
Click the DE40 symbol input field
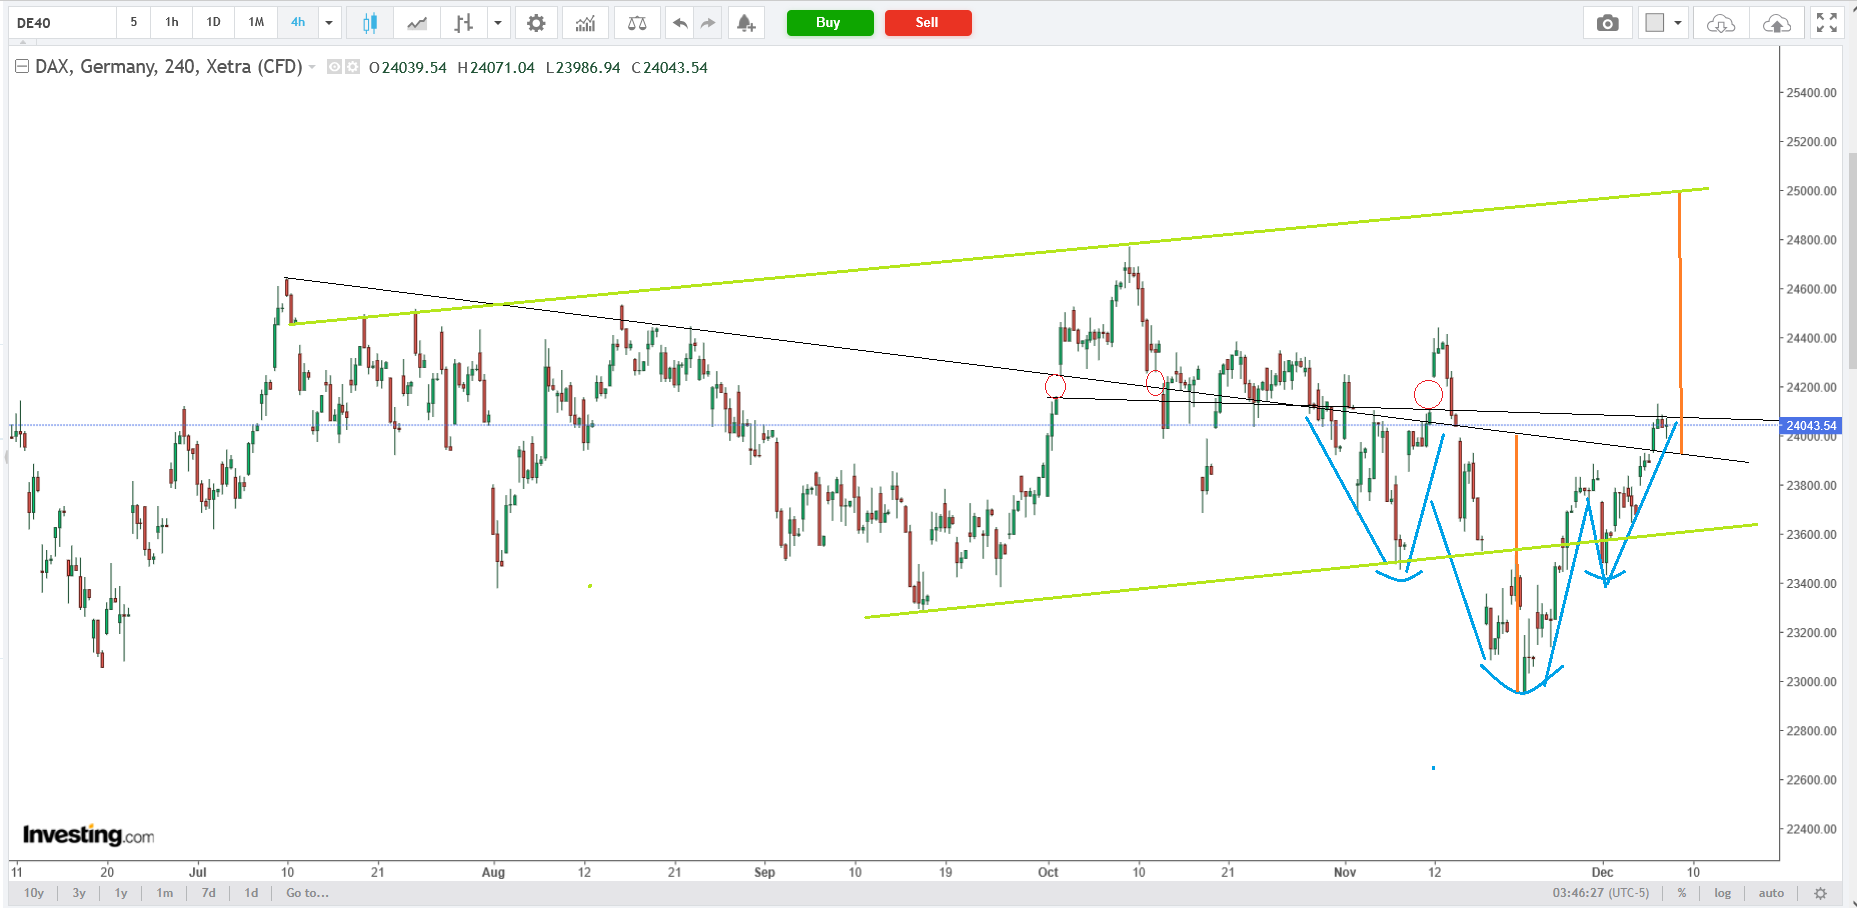coord(62,23)
